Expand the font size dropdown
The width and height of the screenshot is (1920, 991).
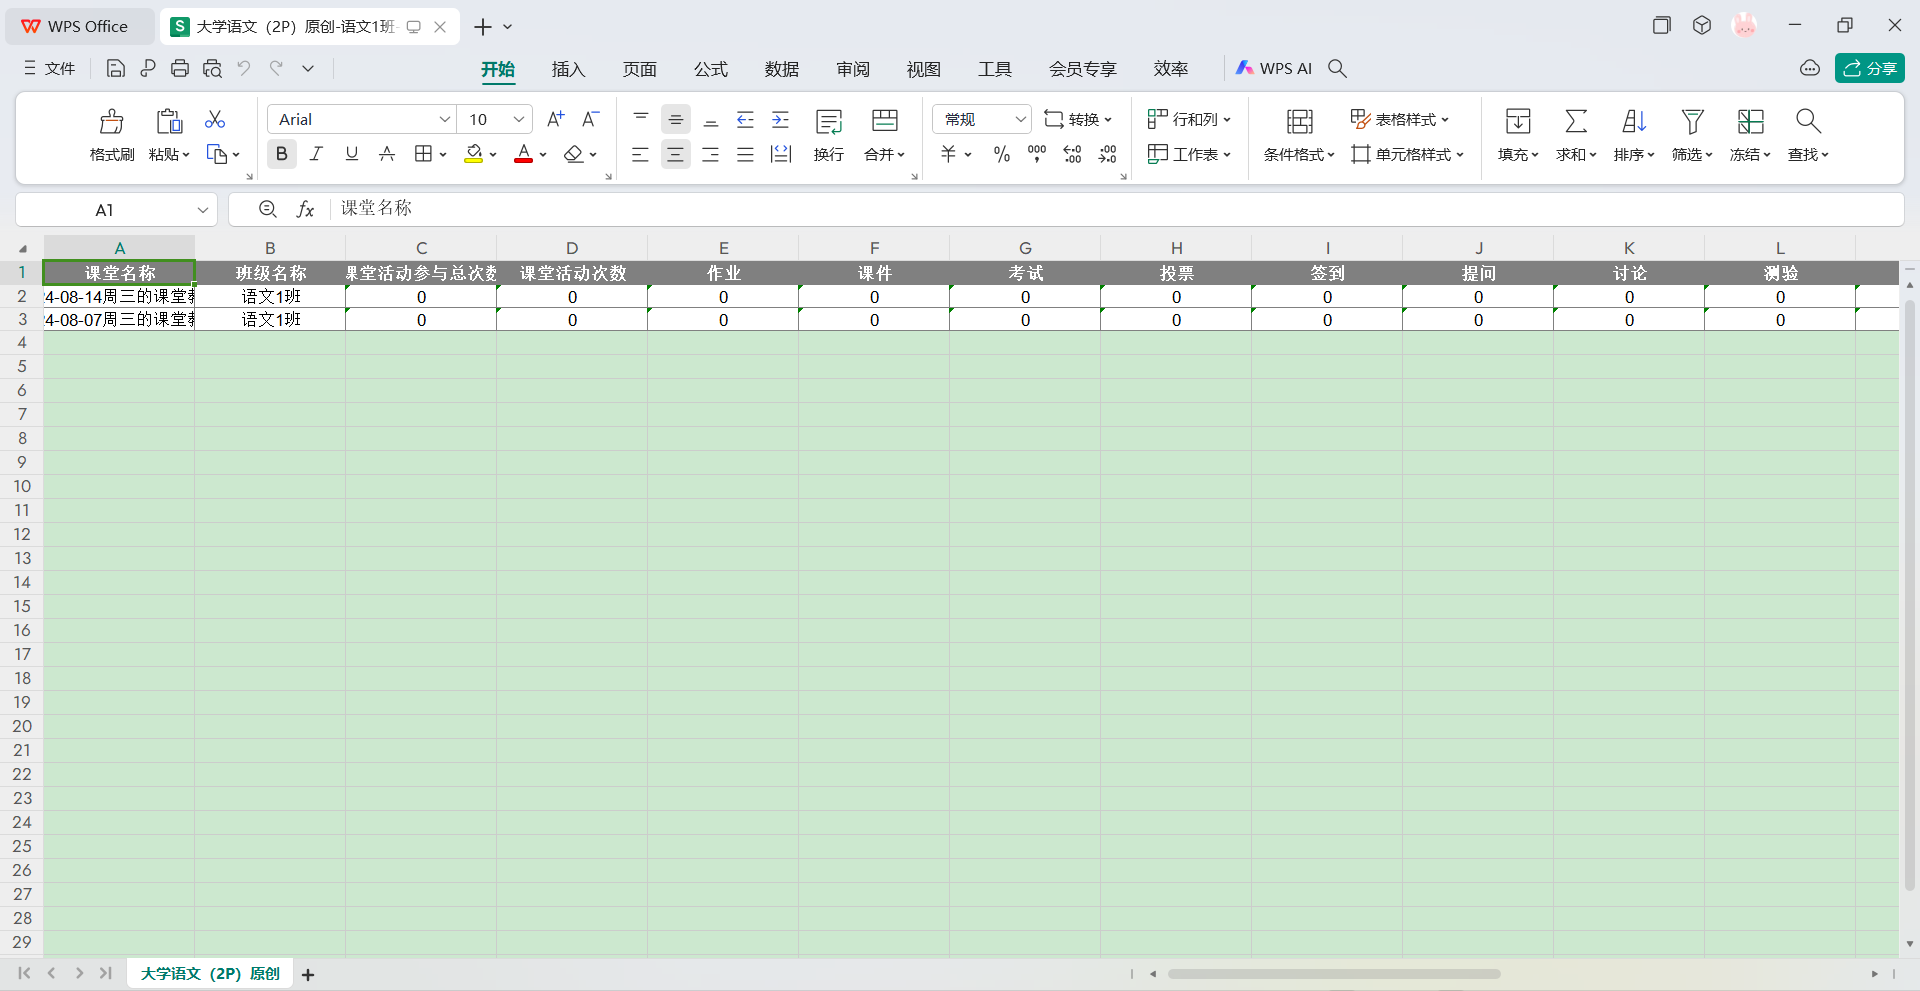[x=518, y=119]
